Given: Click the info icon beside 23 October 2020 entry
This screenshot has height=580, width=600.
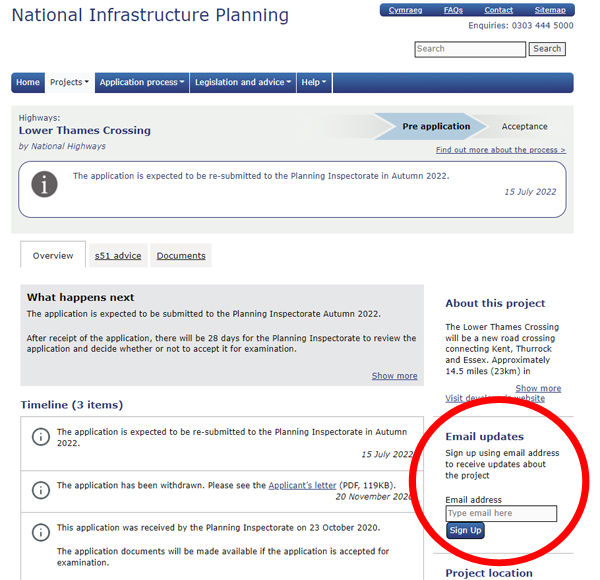Looking at the screenshot, I should (41, 532).
